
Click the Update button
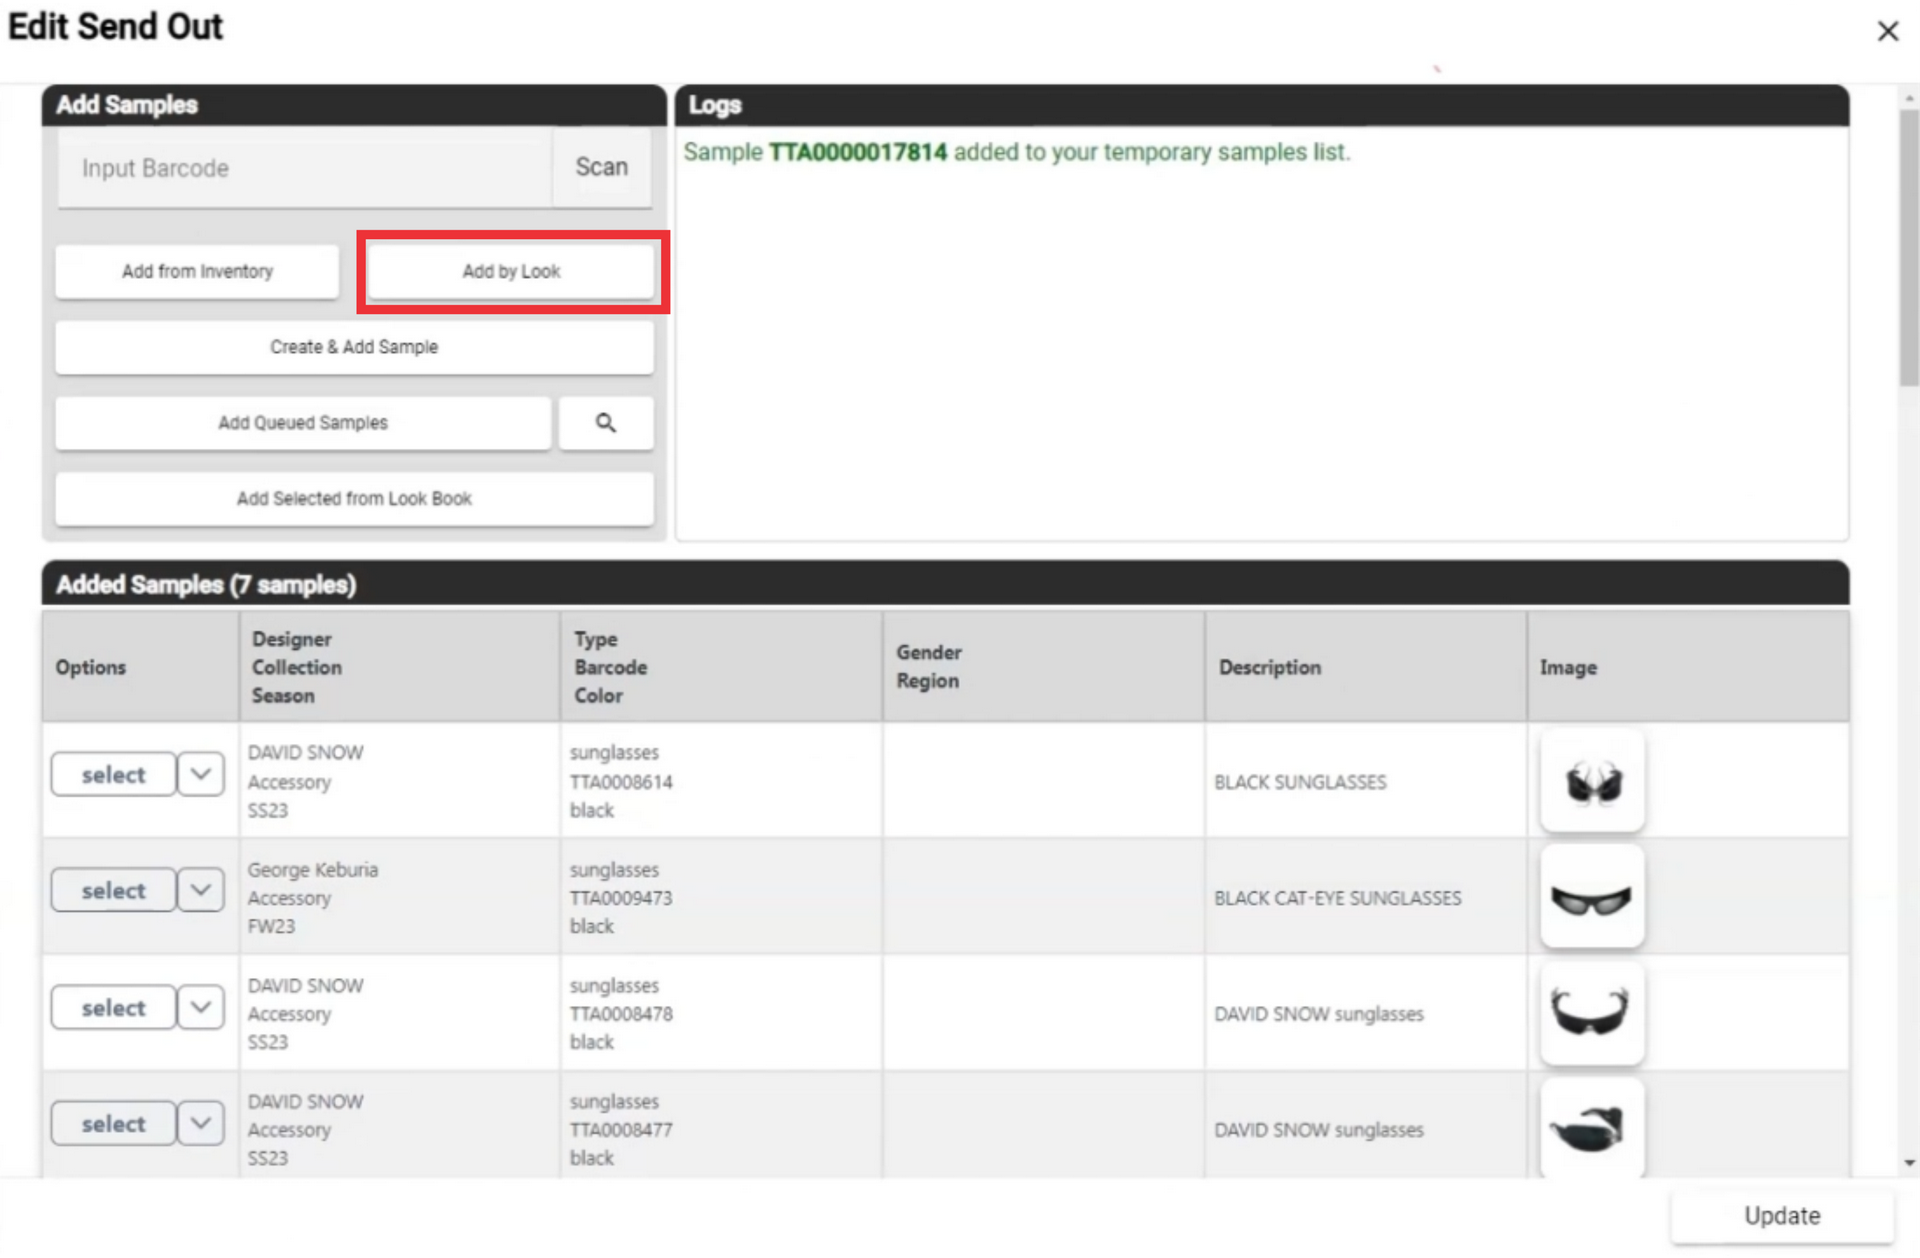tap(1782, 1215)
